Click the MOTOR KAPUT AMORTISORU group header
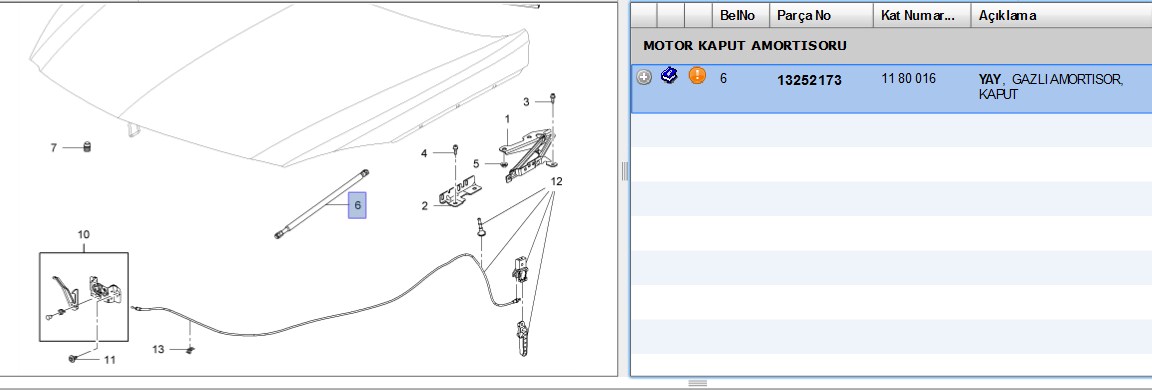The width and height of the screenshot is (1152, 390). (x=745, y=46)
